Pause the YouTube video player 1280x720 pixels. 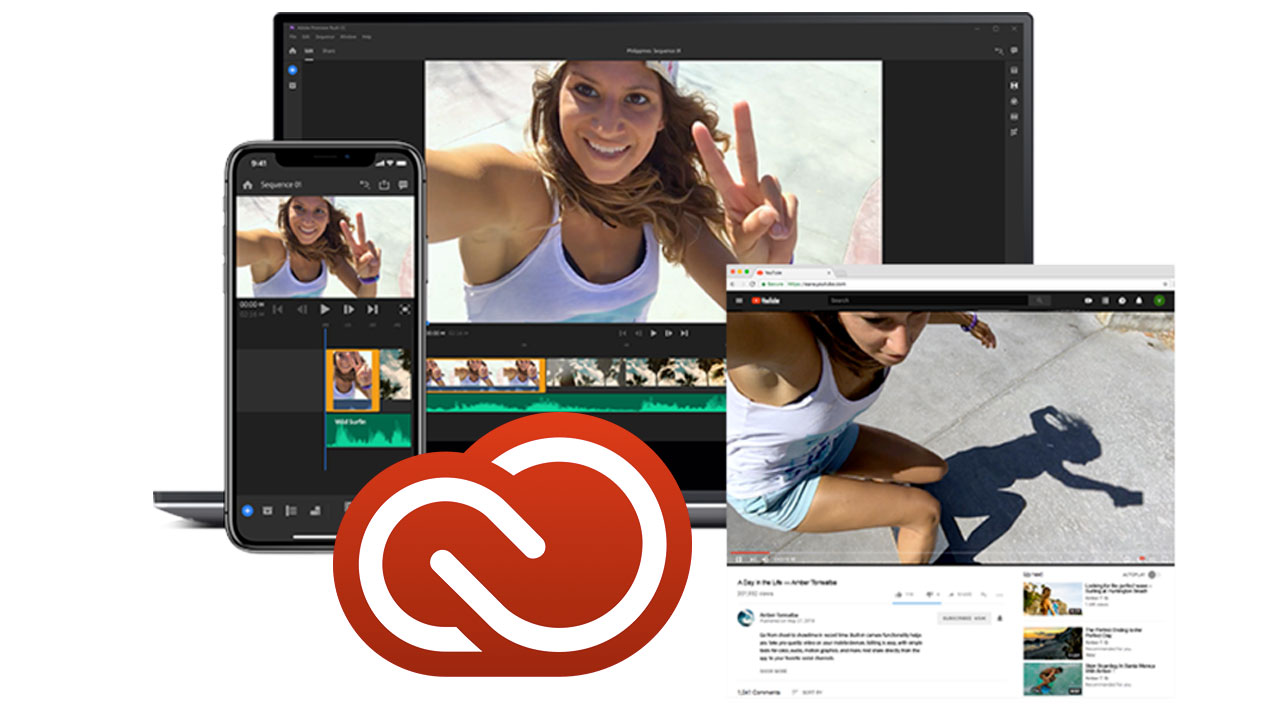[738, 559]
